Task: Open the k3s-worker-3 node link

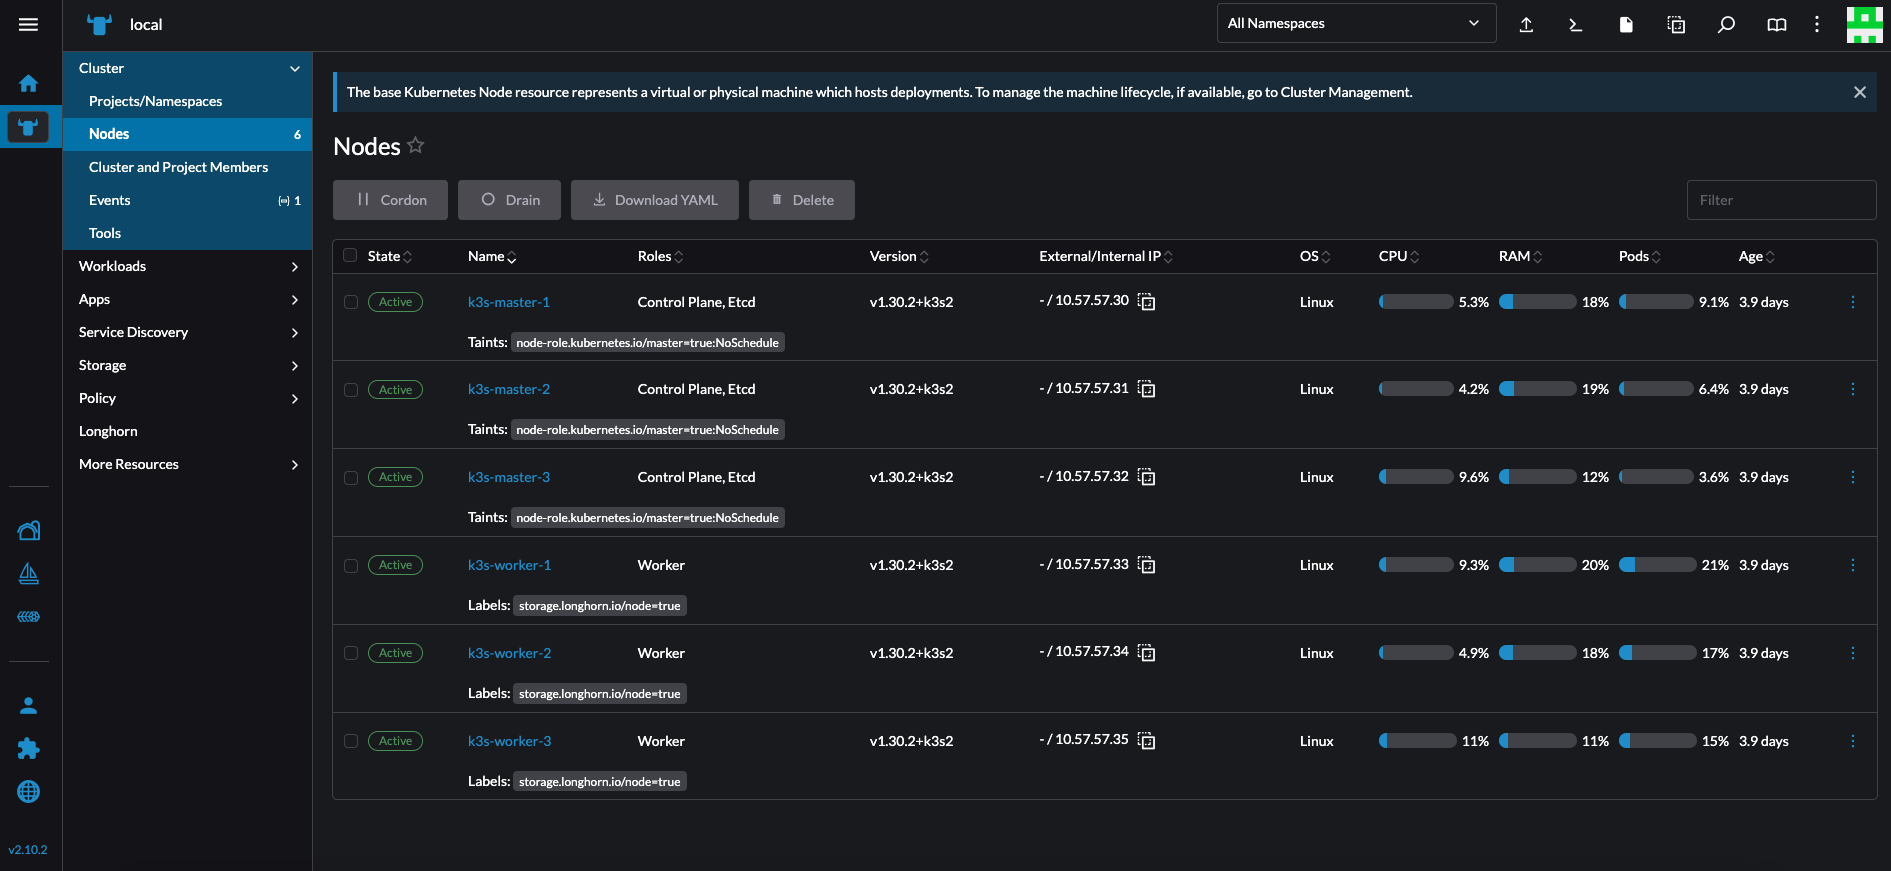Action: pos(510,741)
